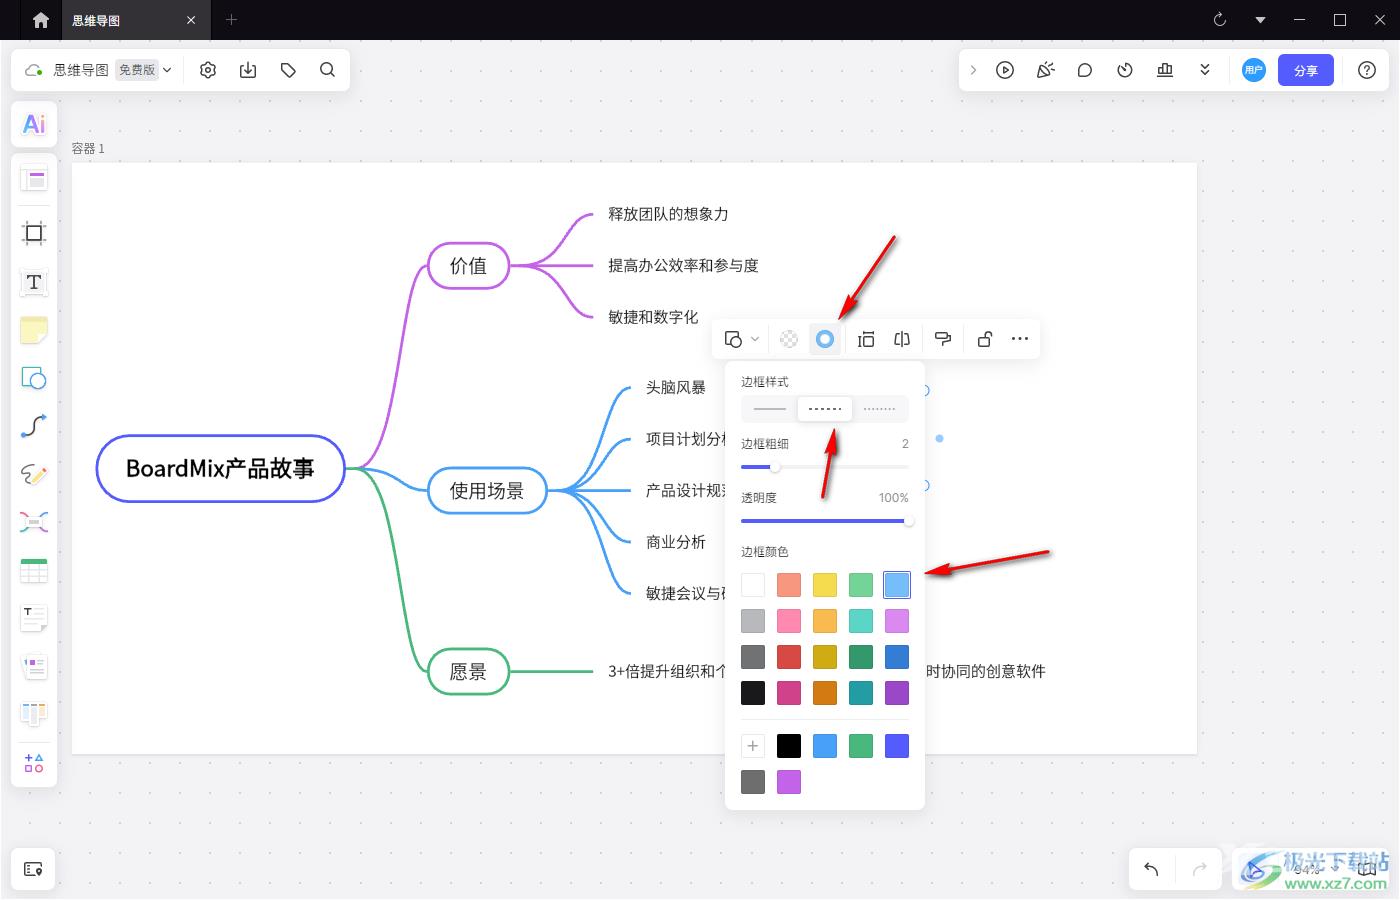Select the 使用场景 node
The image size is (1400, 900).
[x=487, y=491]
